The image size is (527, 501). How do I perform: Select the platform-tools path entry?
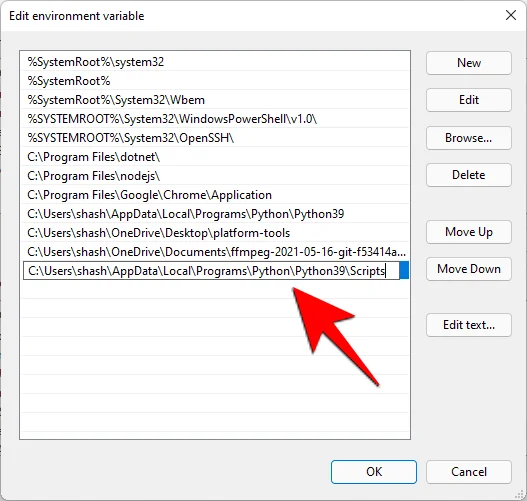coord(215,233)
